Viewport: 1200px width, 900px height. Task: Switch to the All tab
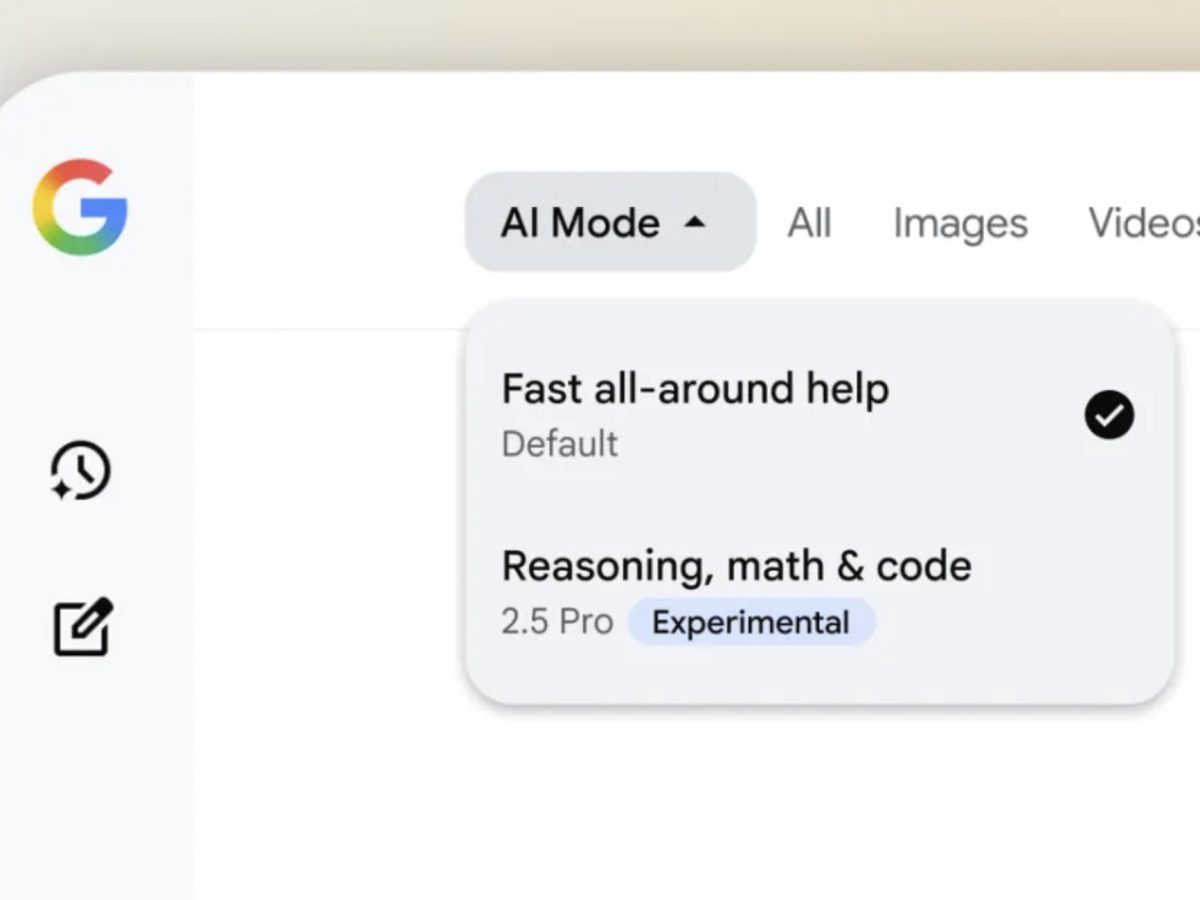(x=809, y=223)
